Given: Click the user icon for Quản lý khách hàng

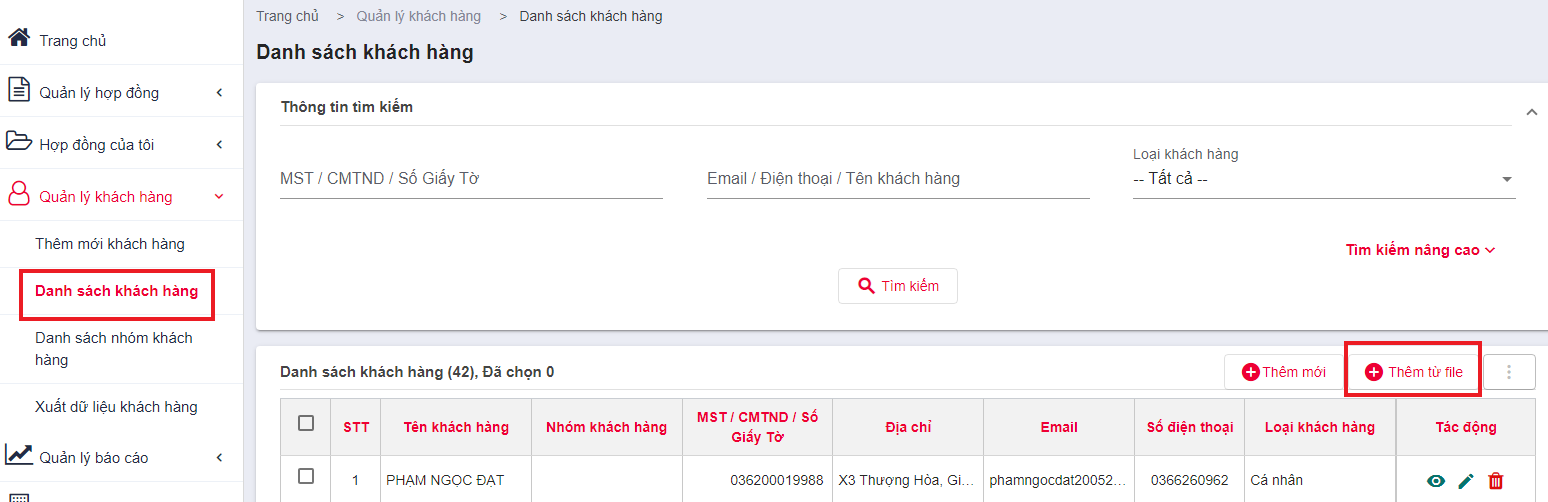Looking at the screenshot, I should point(18,195).
